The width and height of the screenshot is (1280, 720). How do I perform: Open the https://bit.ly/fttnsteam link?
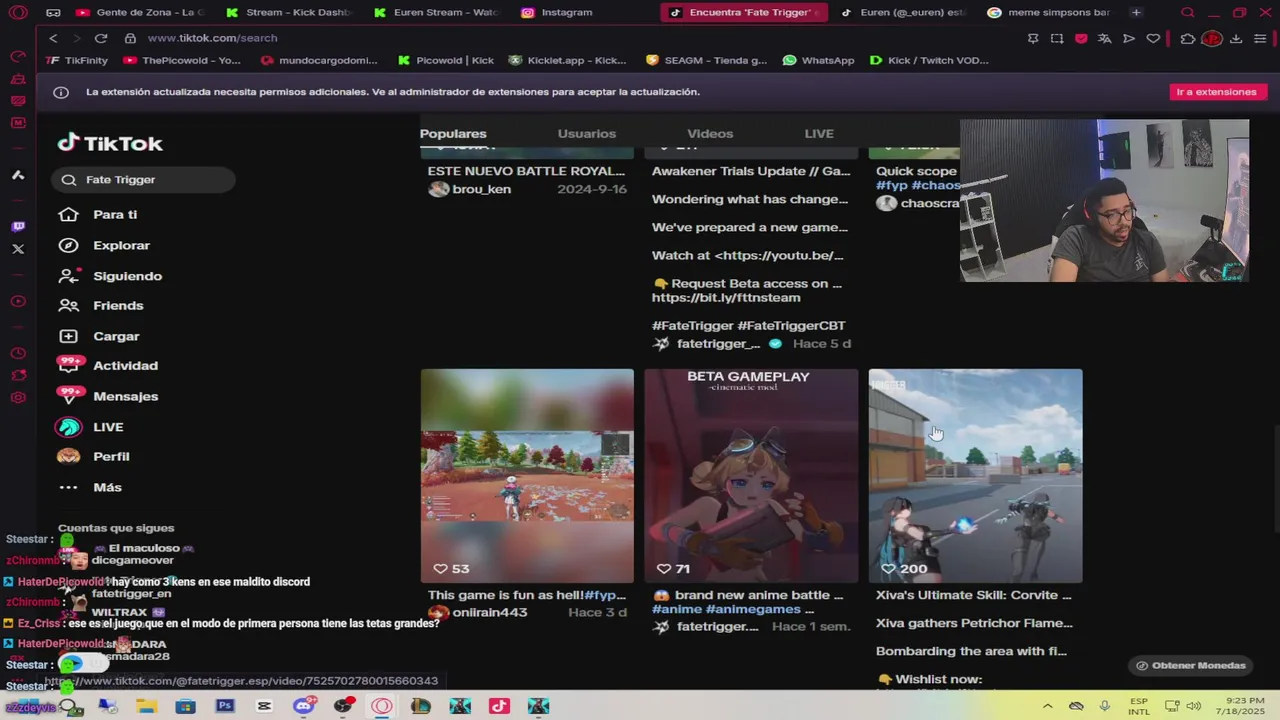[x=726, y=298]
